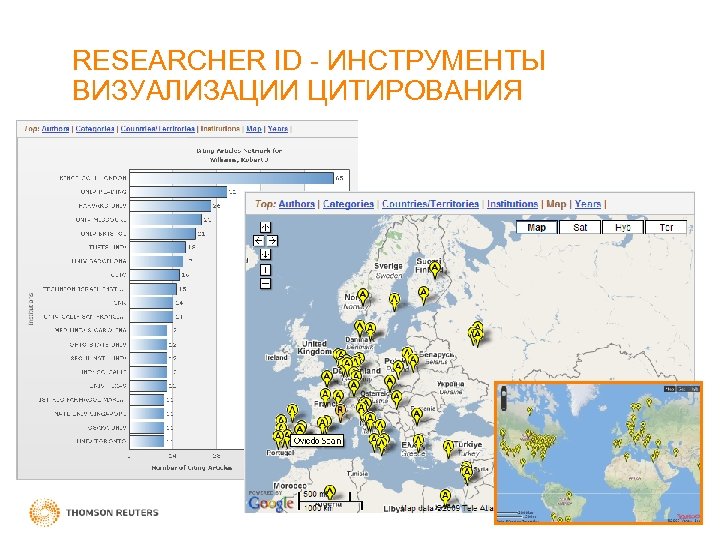Select the marker south of Morocco label
Screen dimensions: 720x540
pos(330,494)
